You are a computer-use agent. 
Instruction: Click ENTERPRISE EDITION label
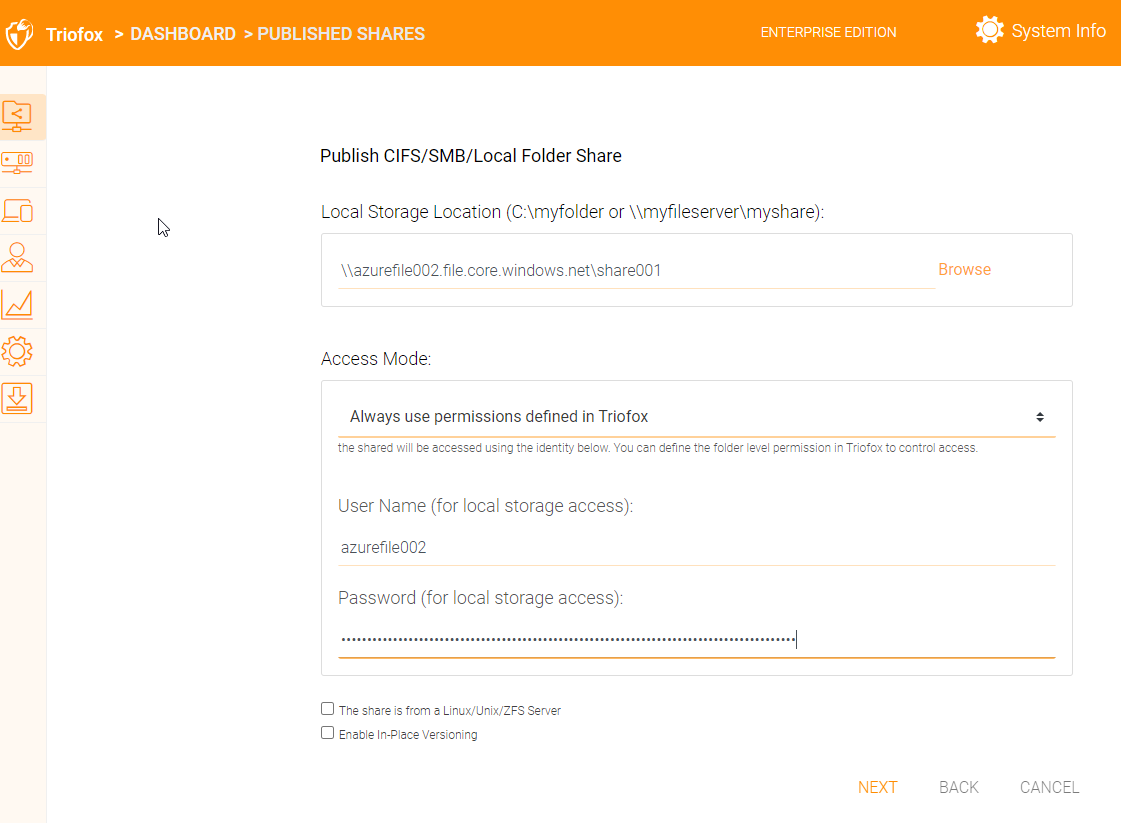click(x=828, y=32)
